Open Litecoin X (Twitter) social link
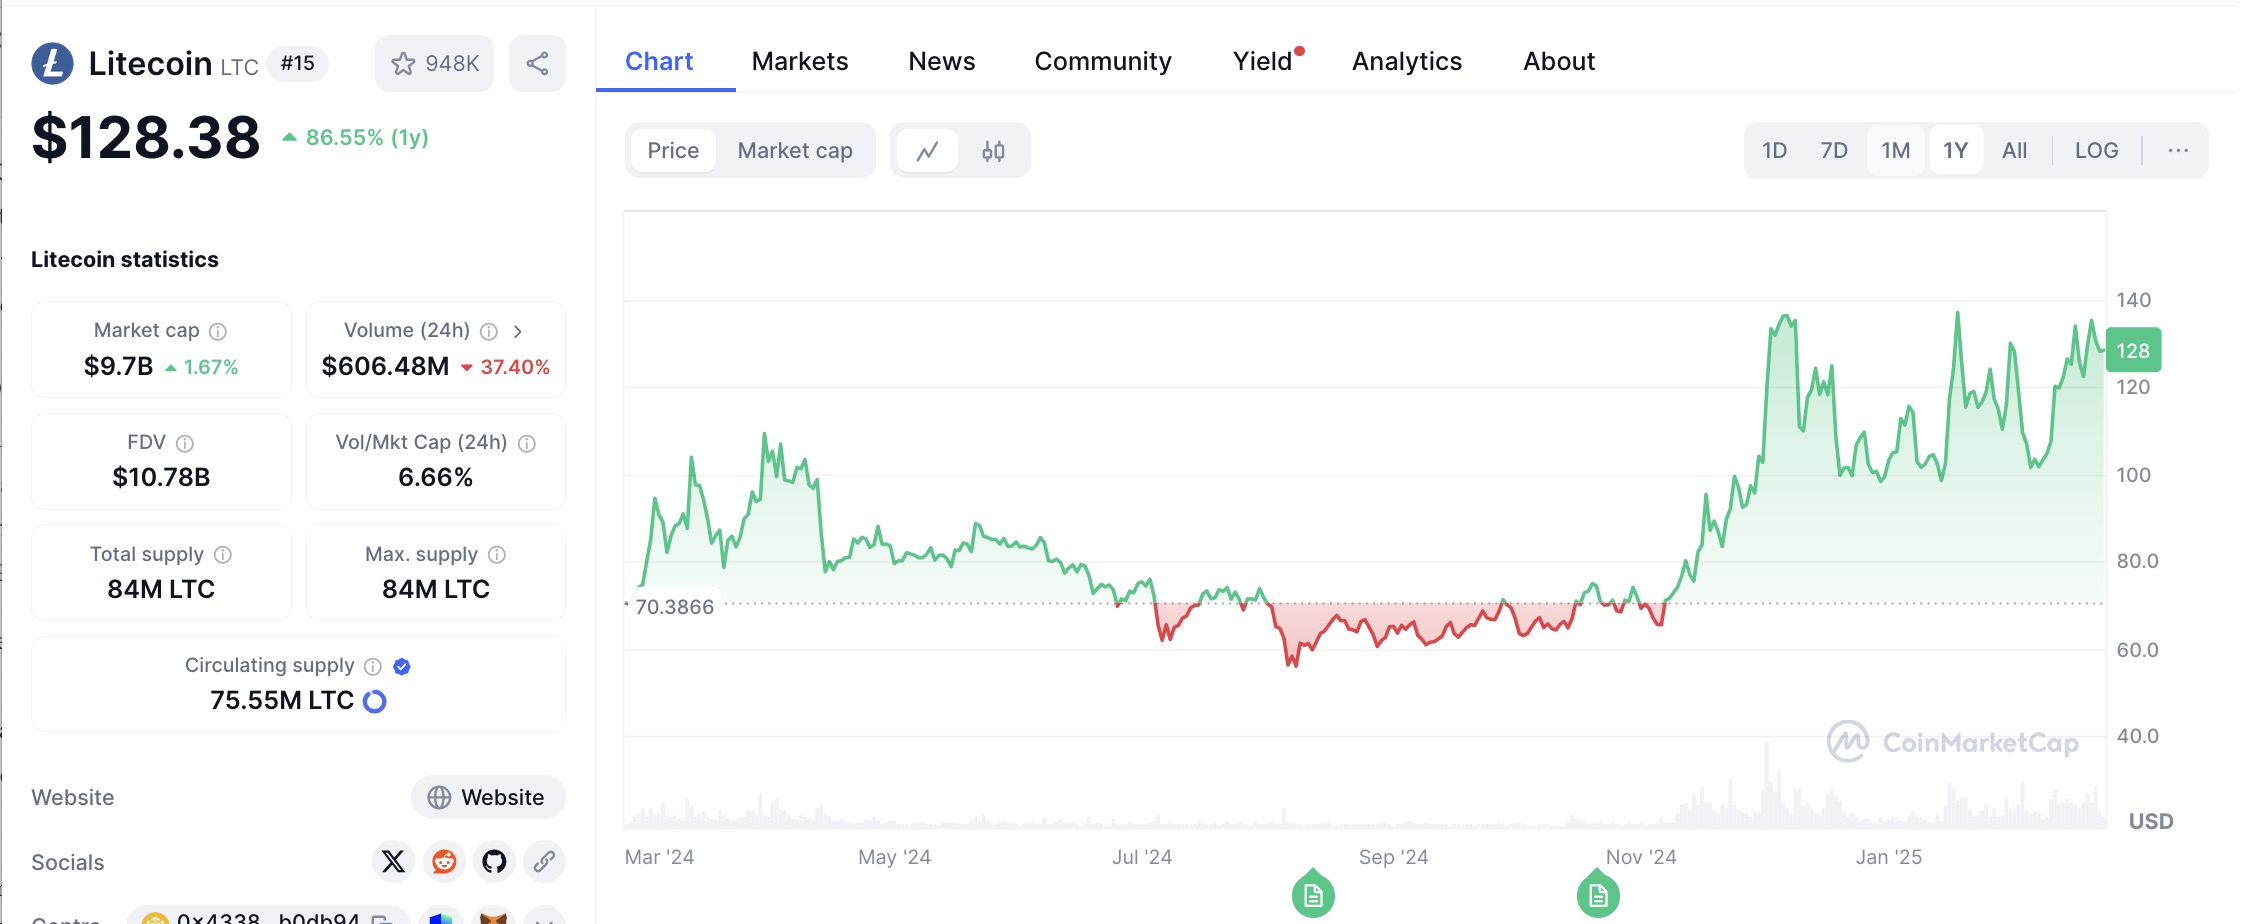 393,861
